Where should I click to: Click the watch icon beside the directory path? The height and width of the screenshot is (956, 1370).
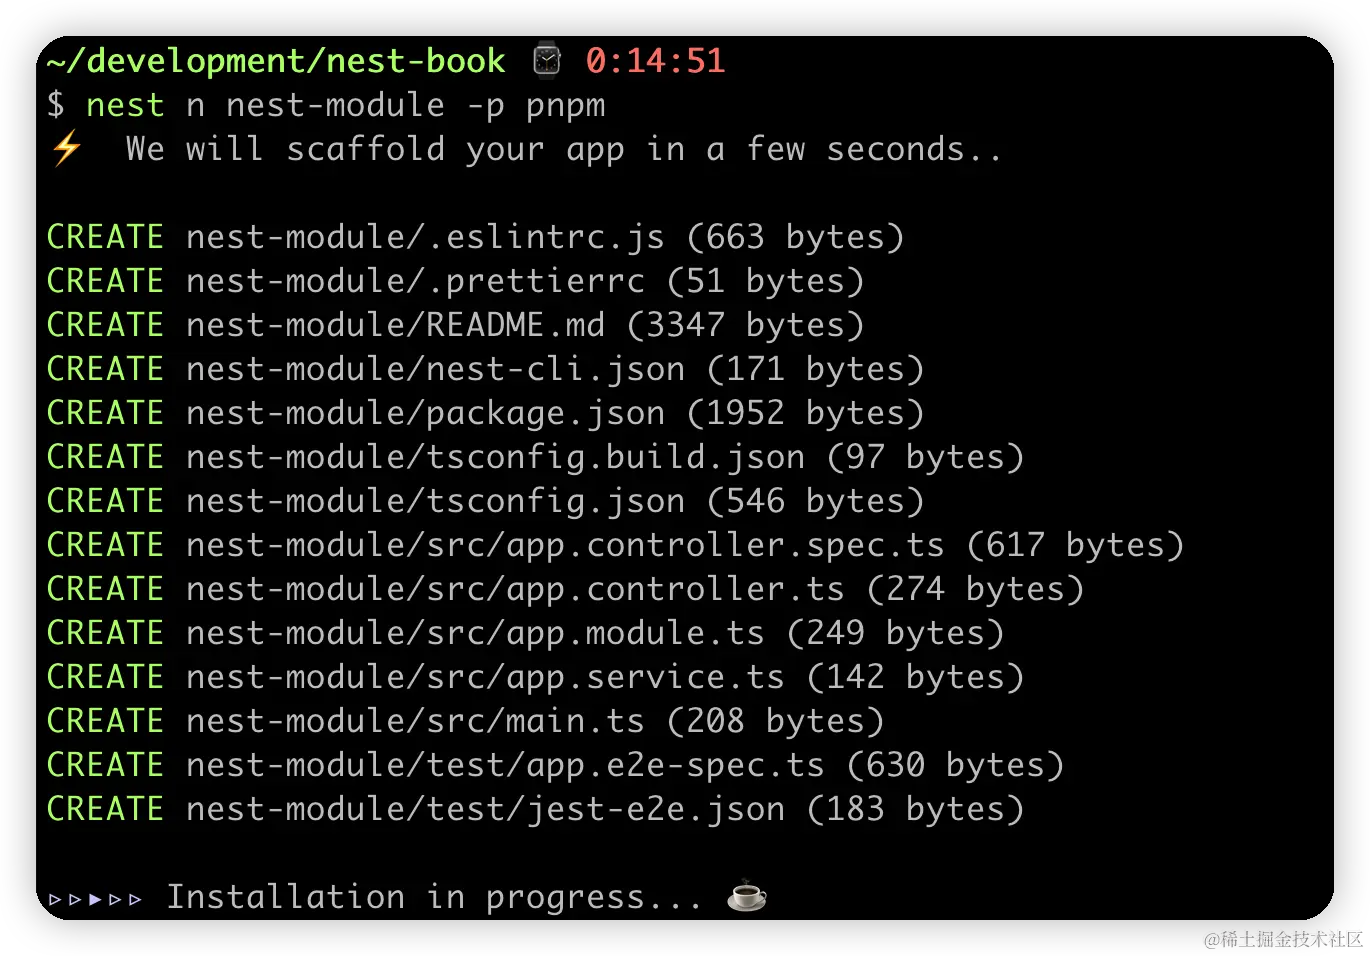tap(546, 60)
